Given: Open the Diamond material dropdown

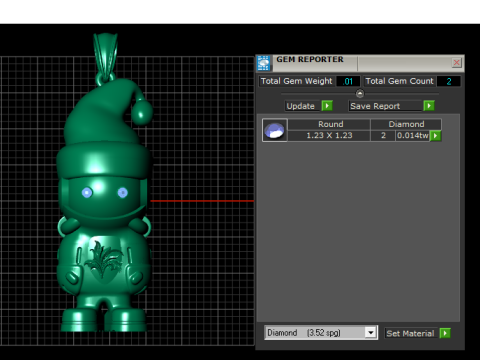Looking at the screenshot, I should [x=370, y=333].
